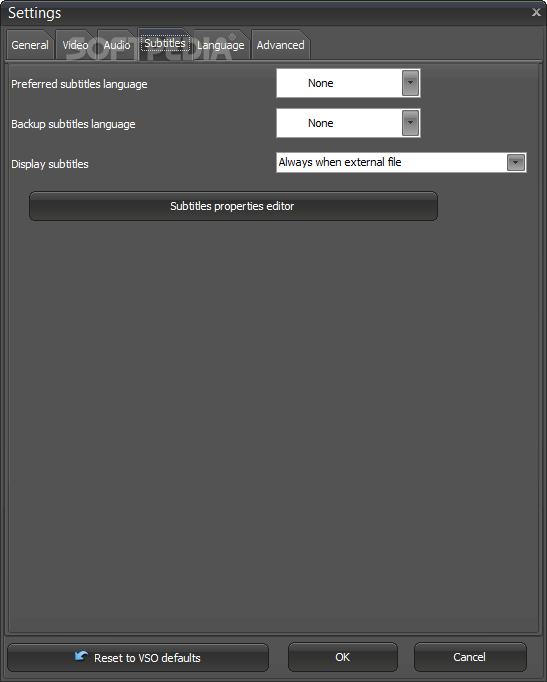Select the Audio tab
The width and height of the screenshot is (547, 682).
117,45
